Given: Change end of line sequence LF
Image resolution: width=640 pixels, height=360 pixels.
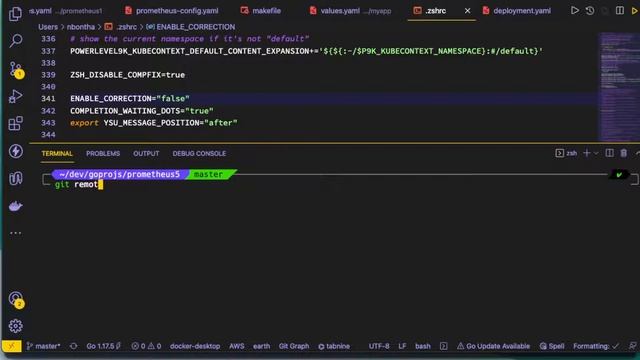Looking at the screenshot, I should pyautogui.click(x=402, y=346).
